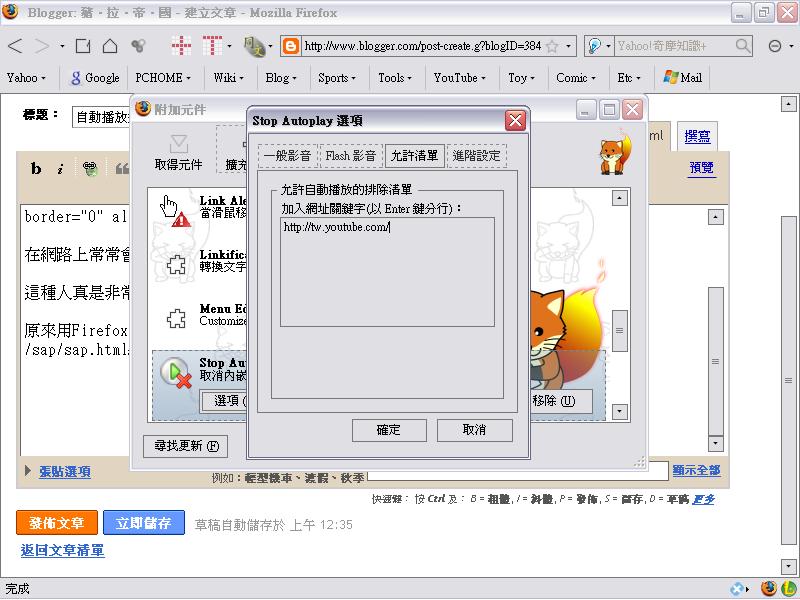Open the Yahoo bookmark folder

point(26,78)
